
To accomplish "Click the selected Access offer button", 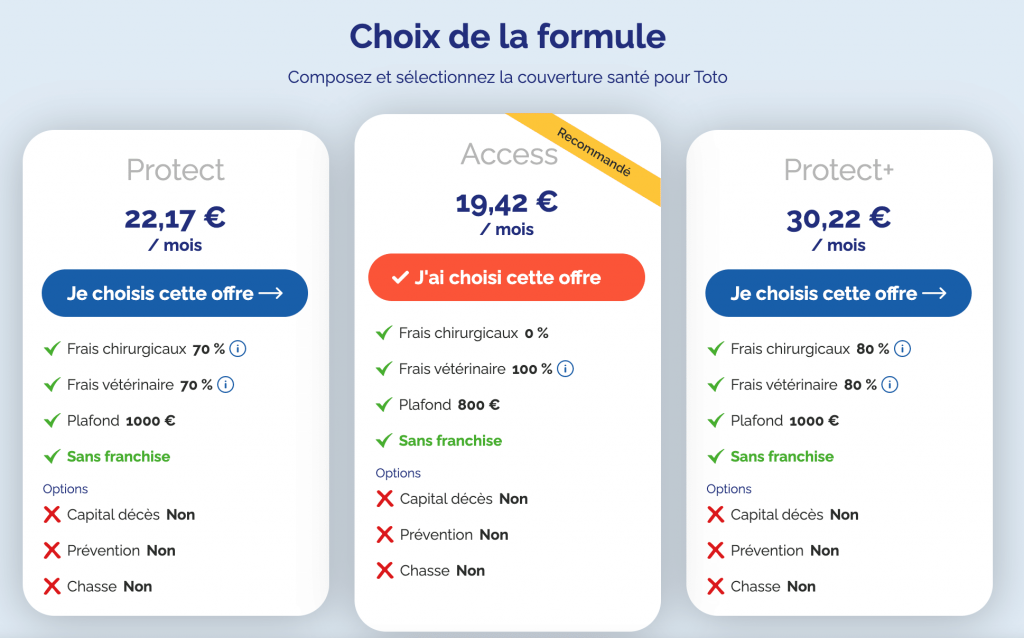I will [507, 277].
